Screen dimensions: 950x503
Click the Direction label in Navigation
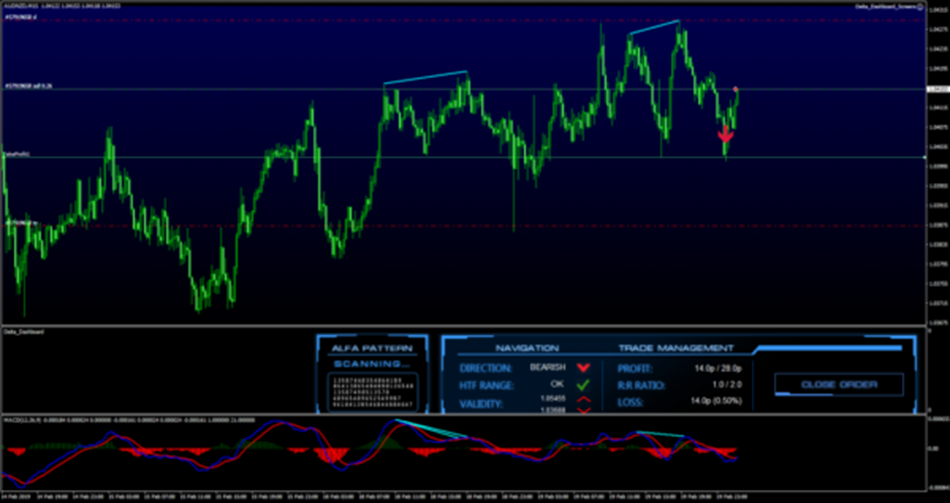(x=478, y=368)
